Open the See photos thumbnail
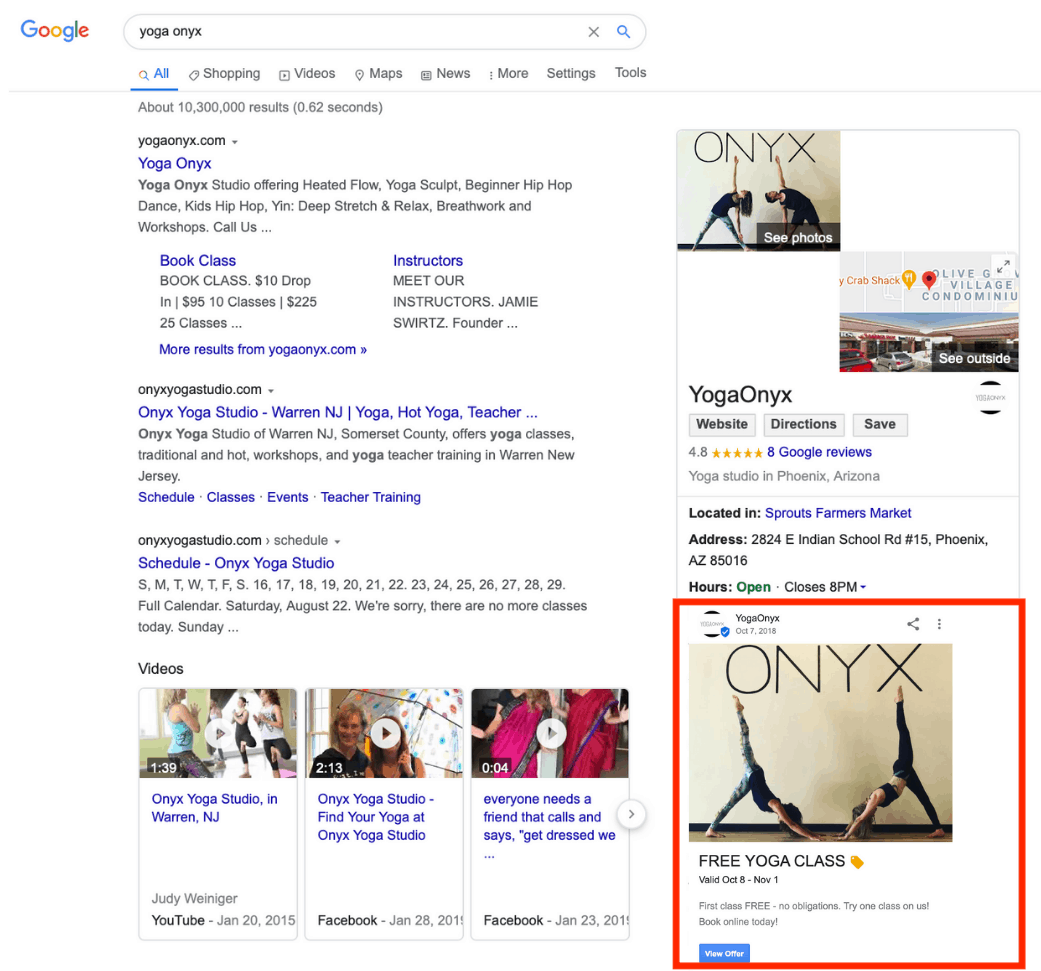Viewport: 1041px width, 971px height. click(x=759, y=191)
